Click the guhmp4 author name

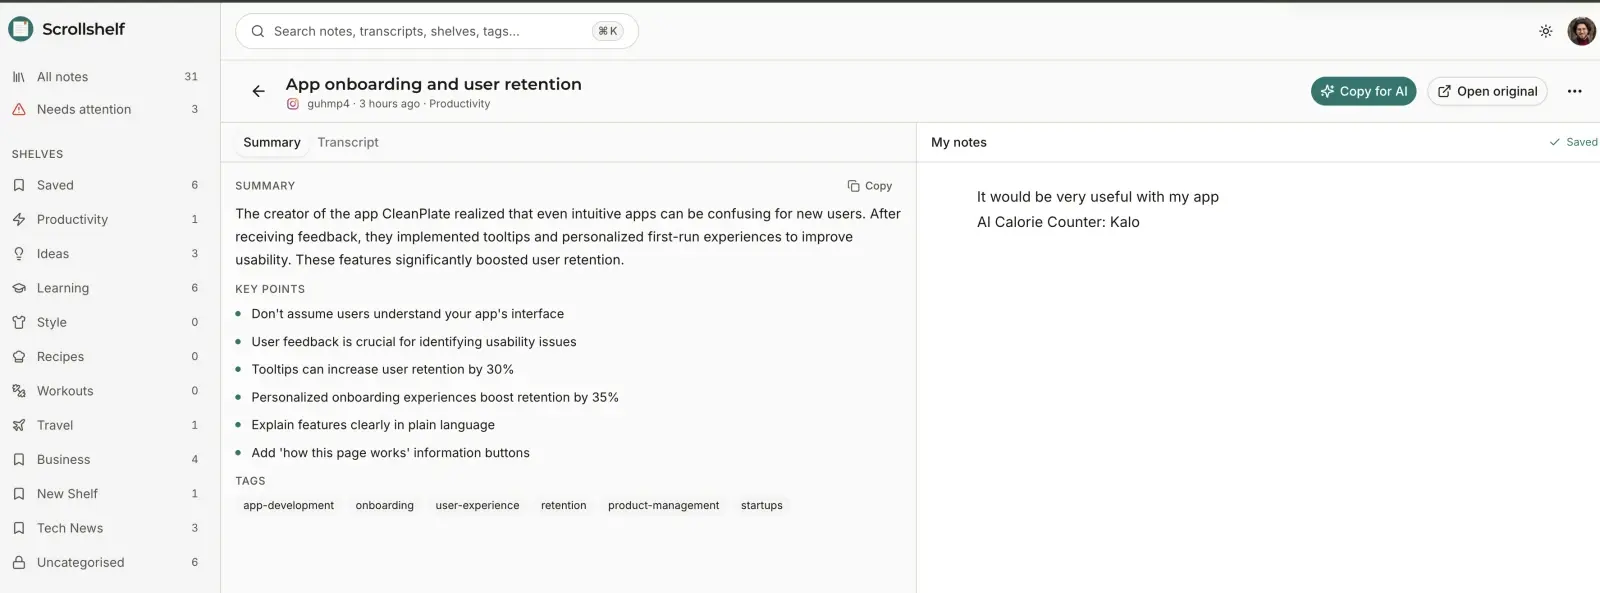click(x=328, y=104)
